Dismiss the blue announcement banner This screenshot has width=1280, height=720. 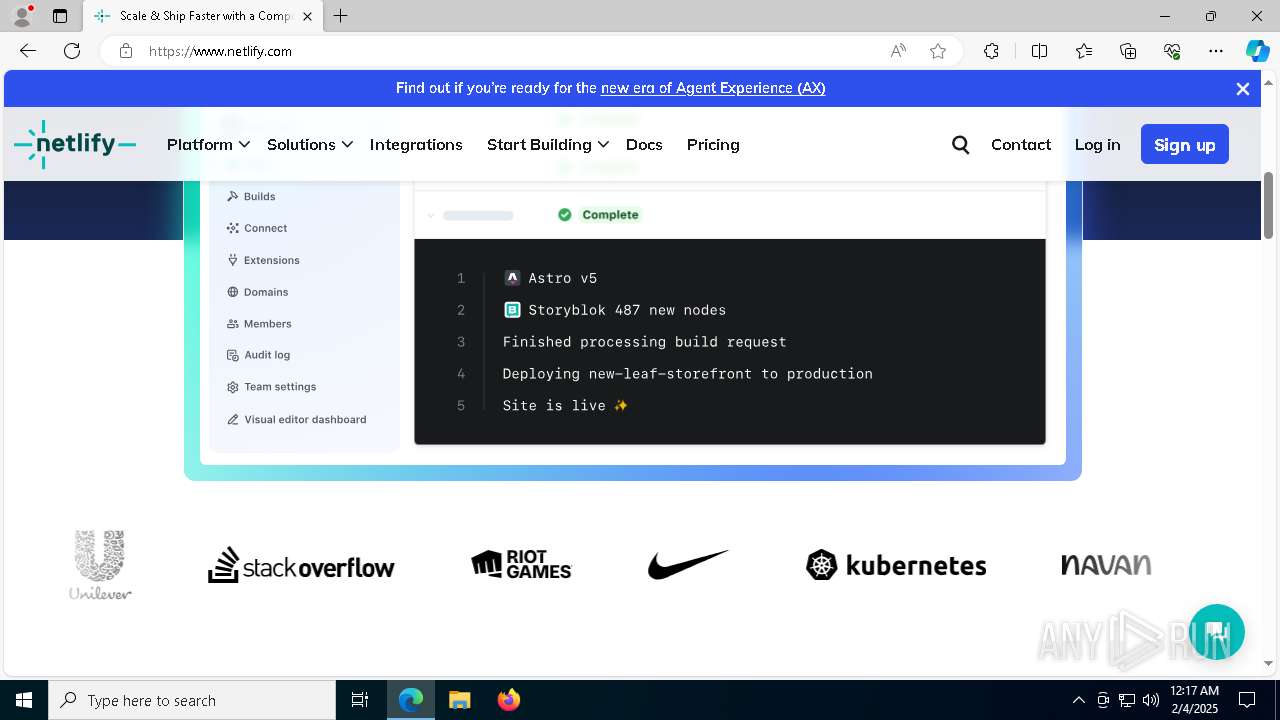pyautogui.click(x=1243, y=89)
